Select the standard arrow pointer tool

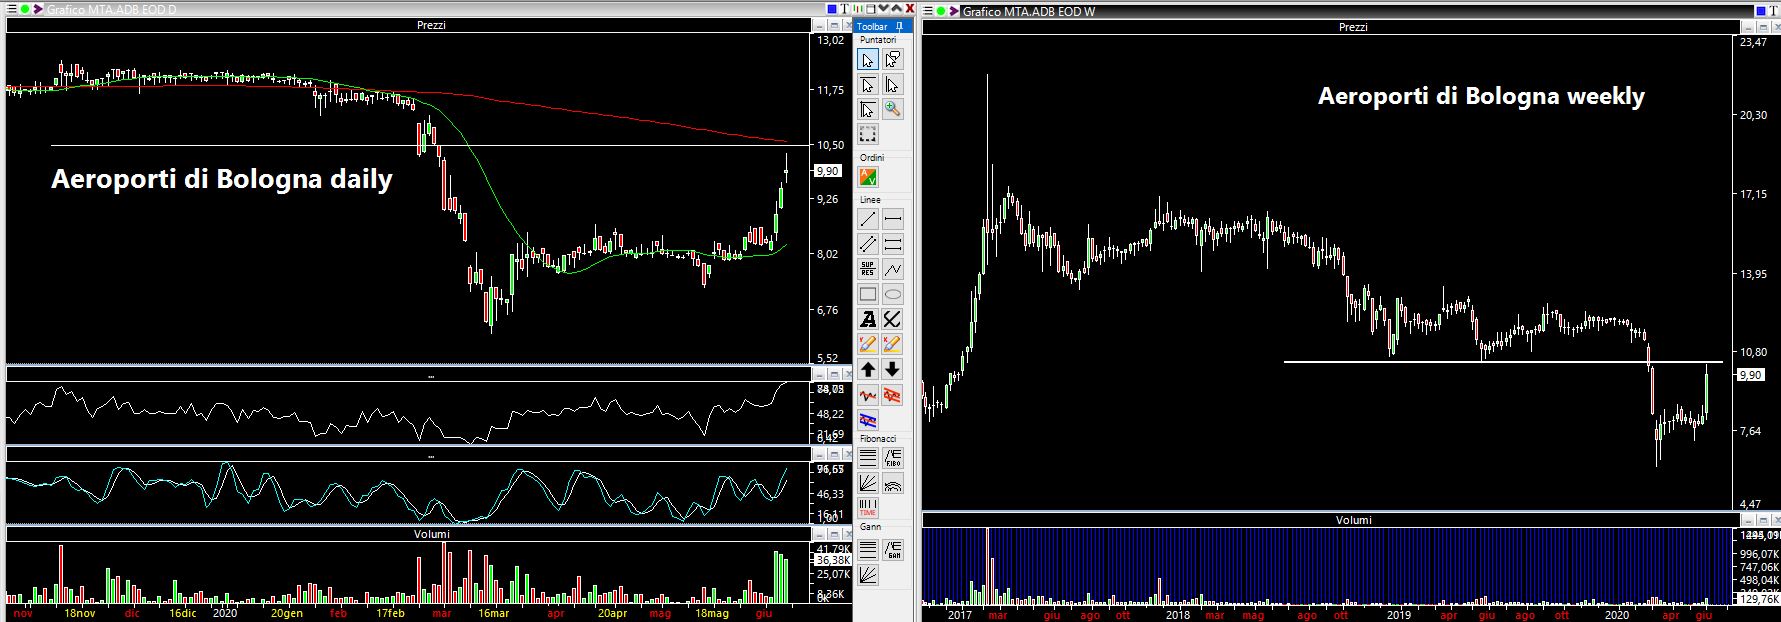[x=868, y=60]
